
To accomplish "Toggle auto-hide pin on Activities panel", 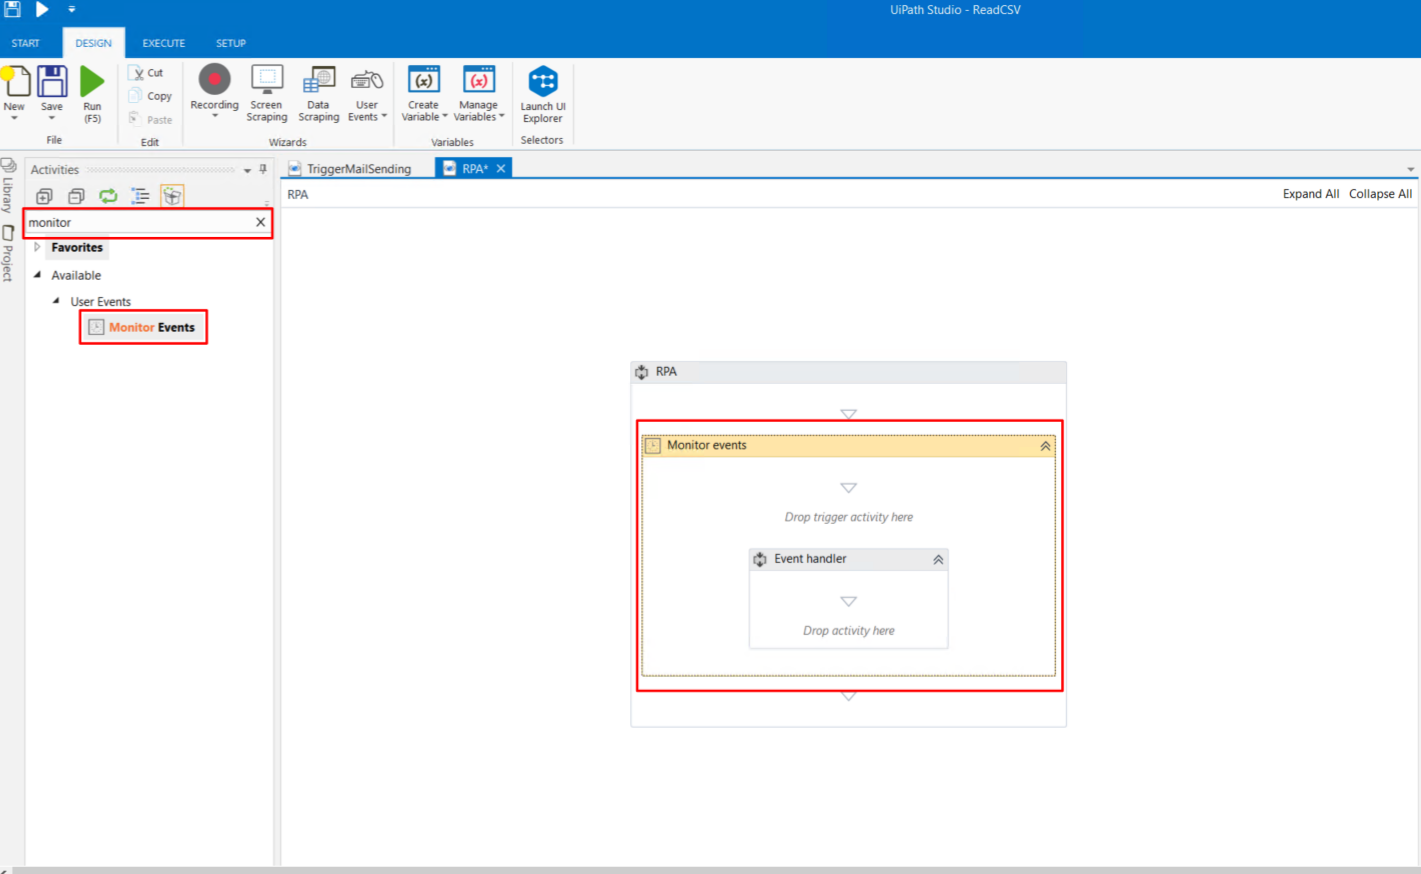I will (x=263, y=169).
